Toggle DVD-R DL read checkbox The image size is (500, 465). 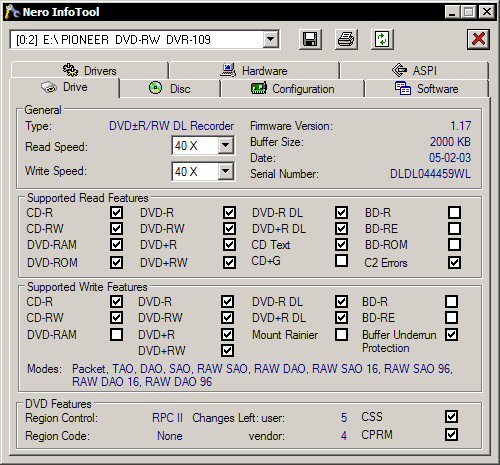point(341,212)
